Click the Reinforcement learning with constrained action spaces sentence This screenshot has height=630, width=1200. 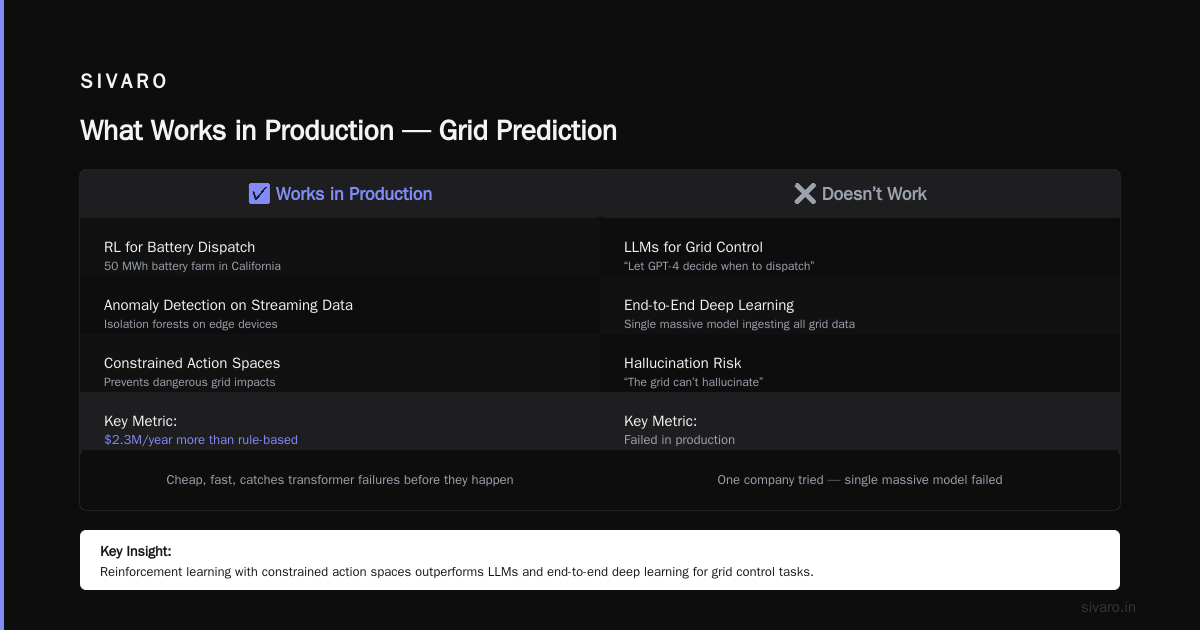pos(457,572)
